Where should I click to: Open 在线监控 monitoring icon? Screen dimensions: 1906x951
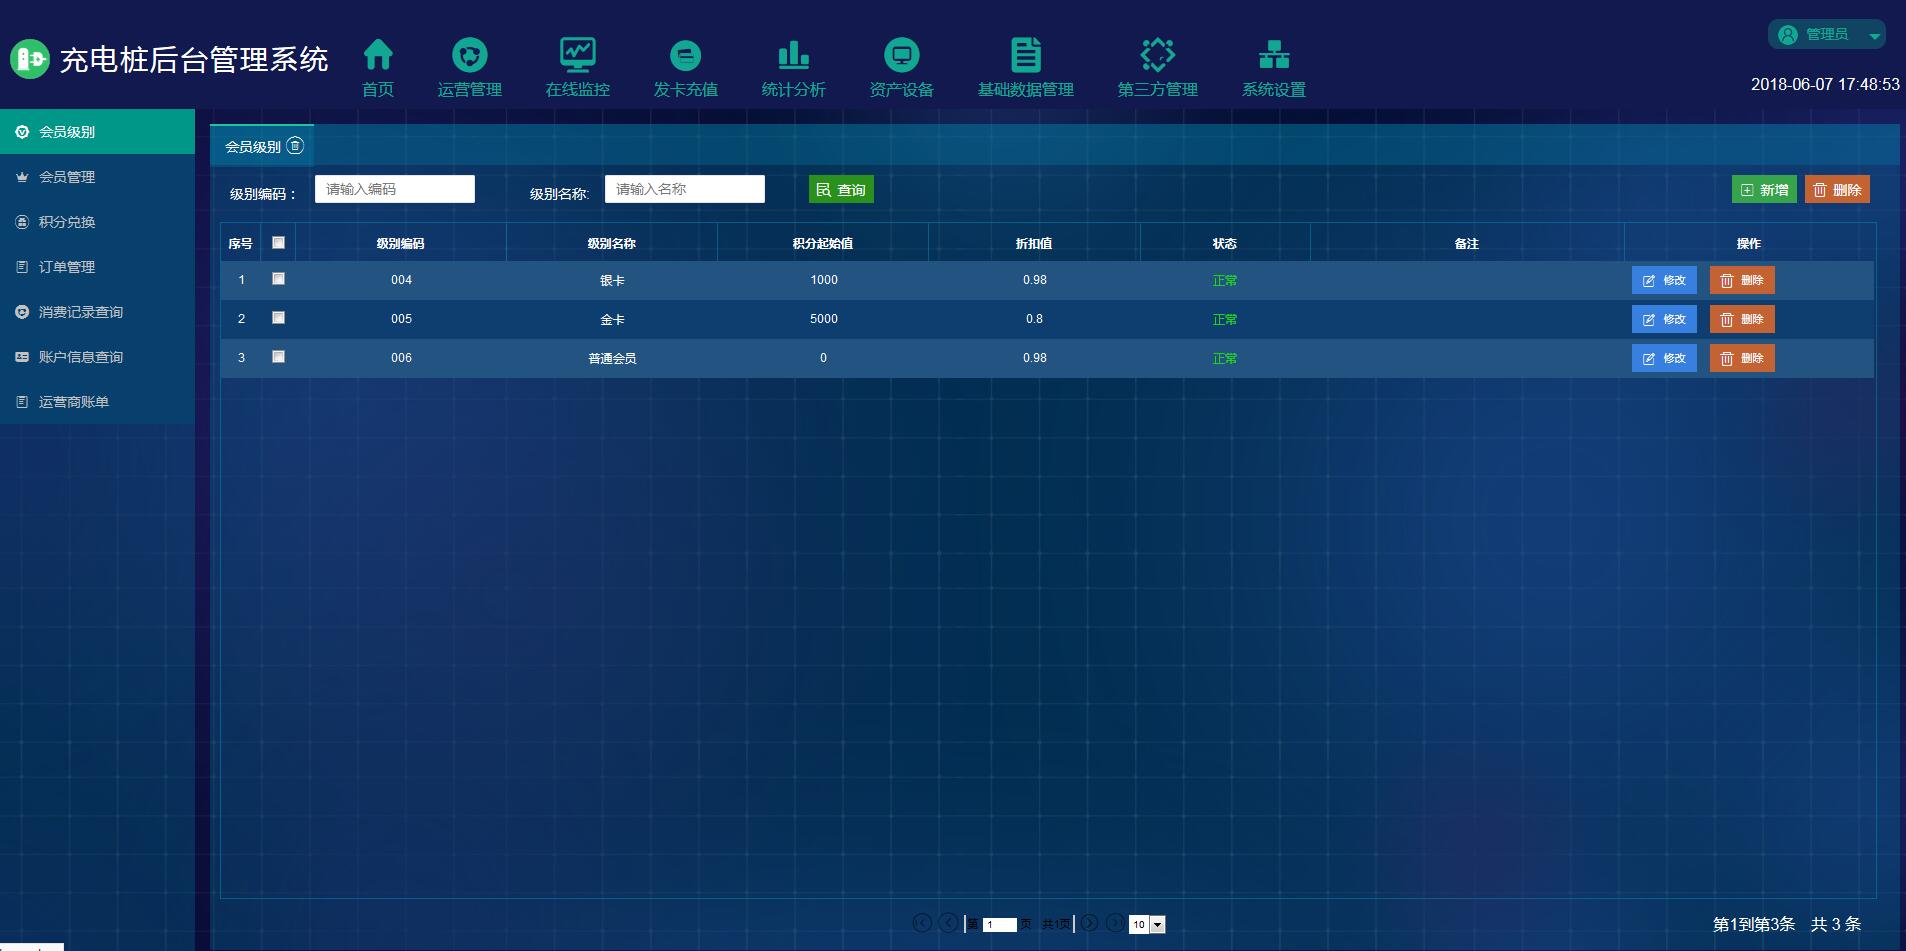[x=577, y=55]
